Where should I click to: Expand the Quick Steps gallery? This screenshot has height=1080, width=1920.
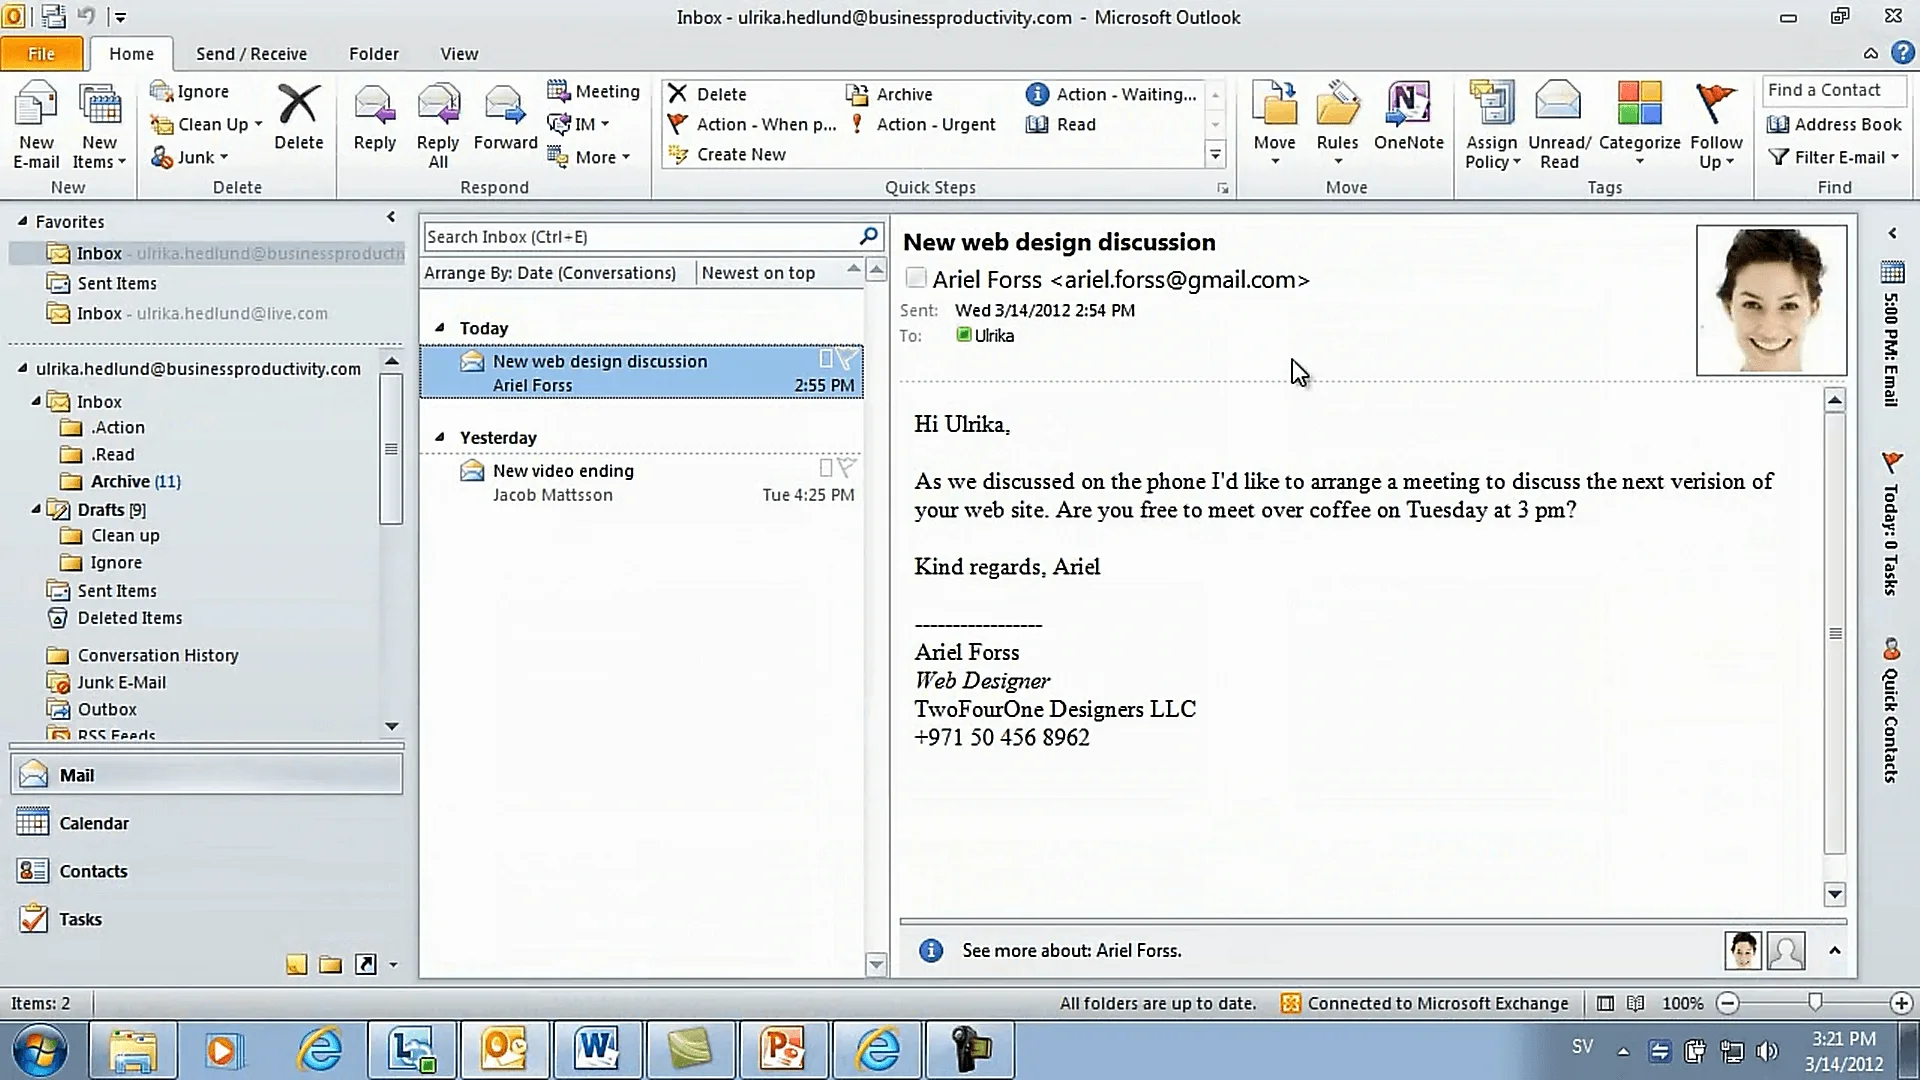pos(1215,155)
